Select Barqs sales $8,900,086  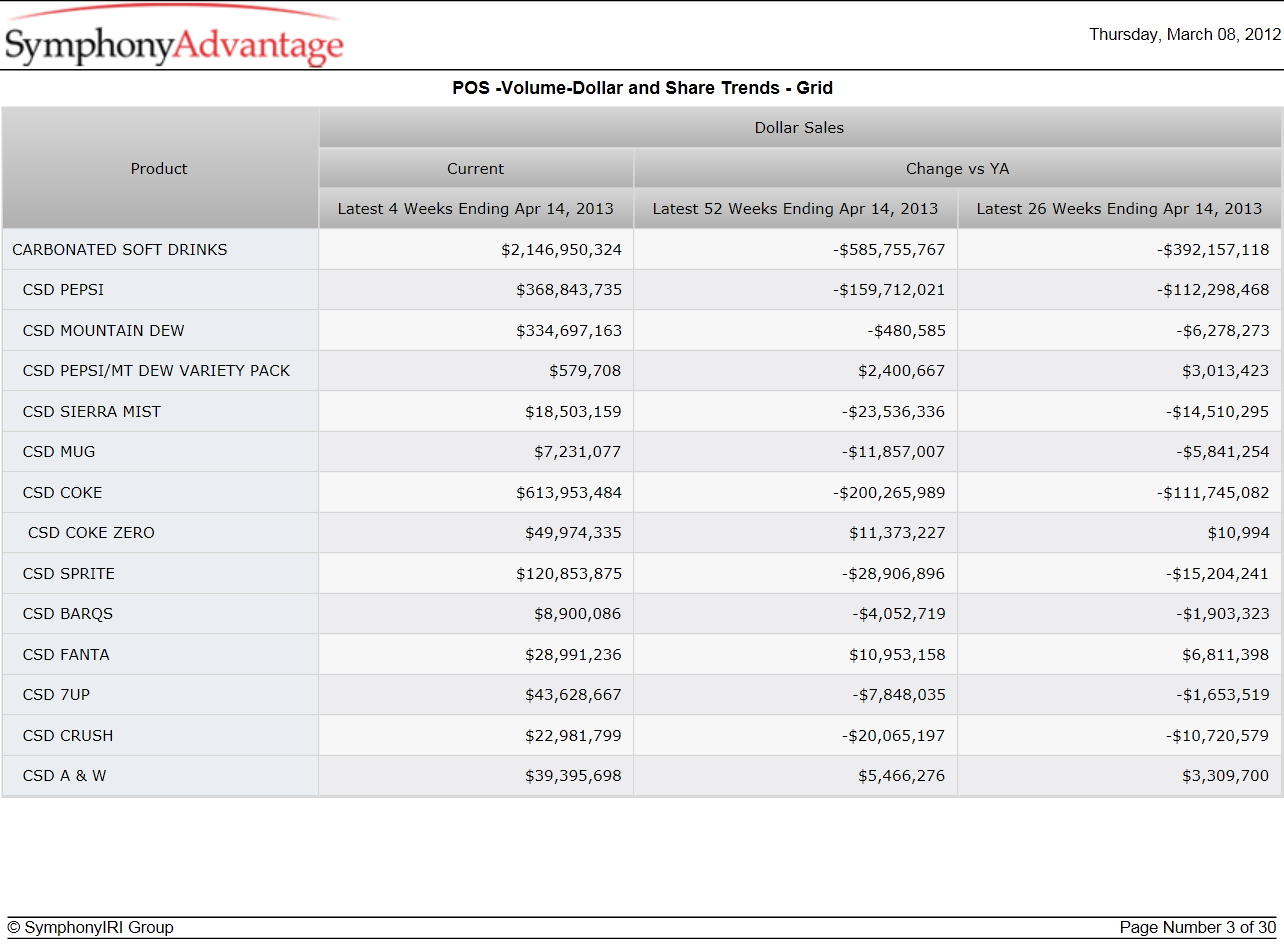point(577,614)
